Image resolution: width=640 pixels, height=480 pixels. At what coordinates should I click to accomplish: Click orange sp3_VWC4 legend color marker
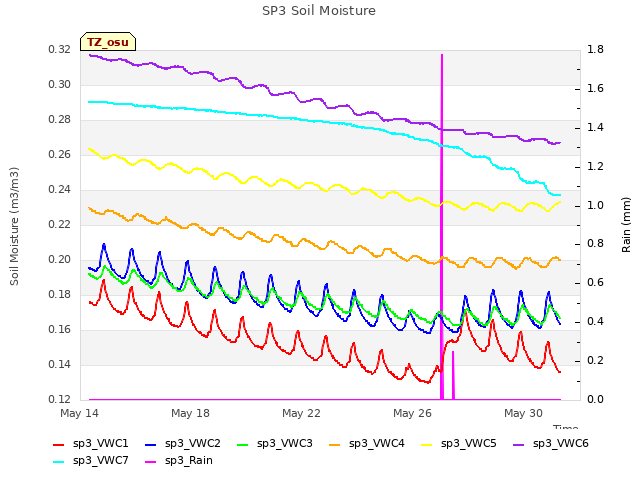335,444
